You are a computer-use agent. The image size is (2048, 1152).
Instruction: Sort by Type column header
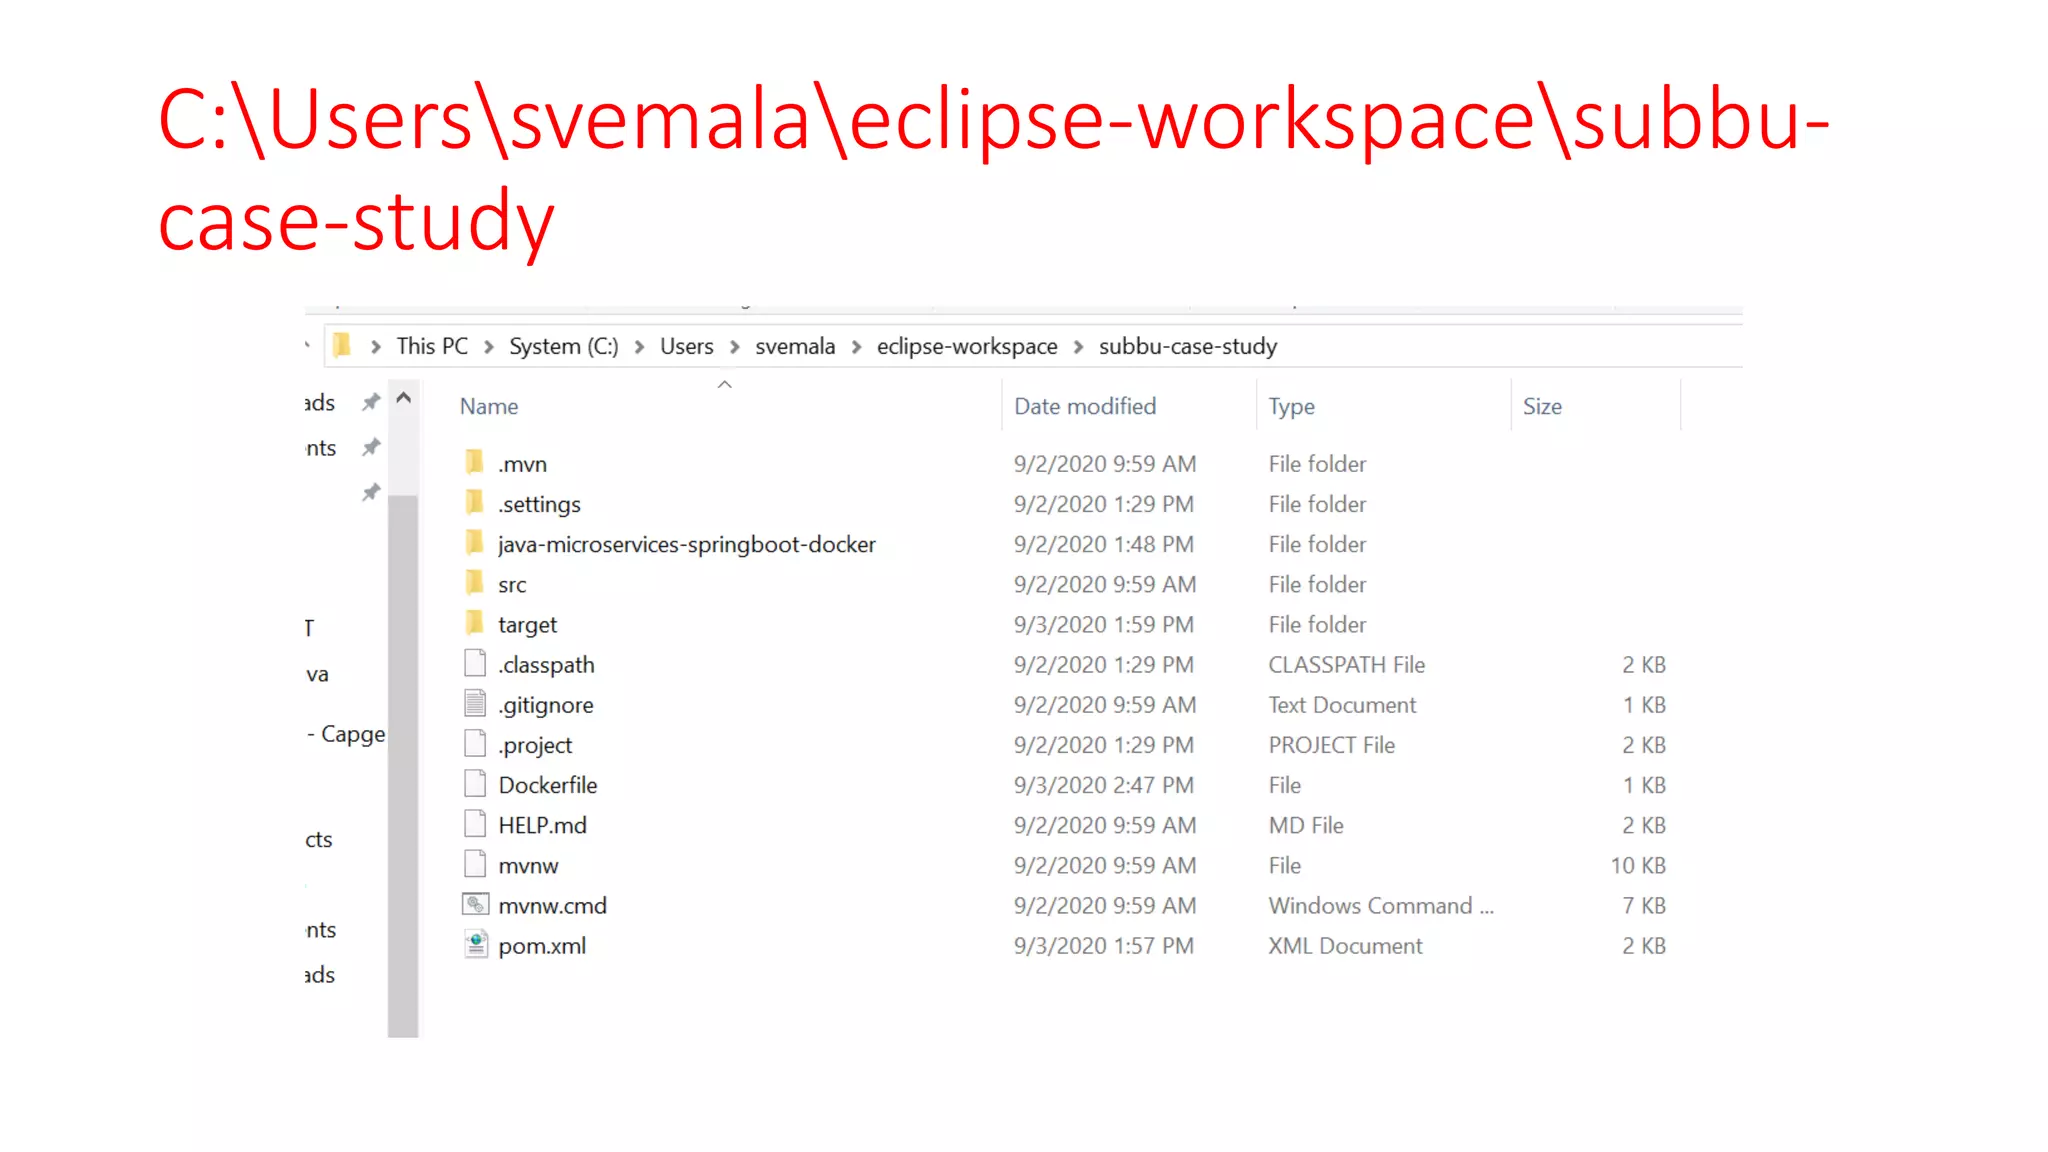point(1292,406)
